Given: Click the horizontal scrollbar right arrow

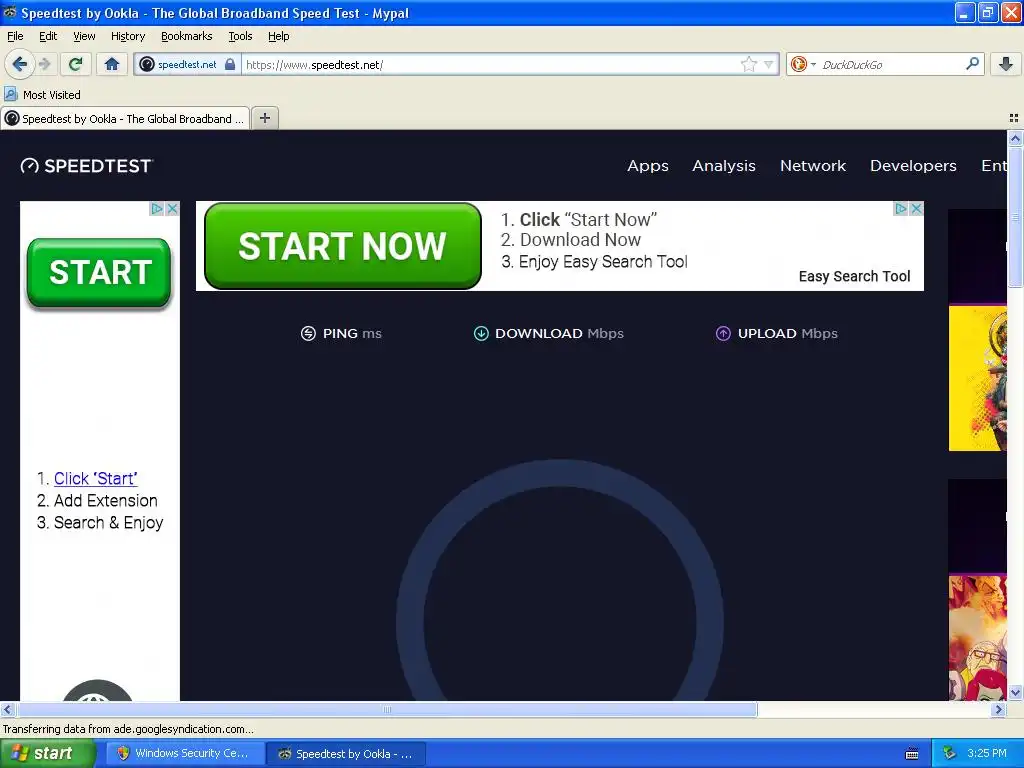Looking at the screenshot, I should coord(999,709).
